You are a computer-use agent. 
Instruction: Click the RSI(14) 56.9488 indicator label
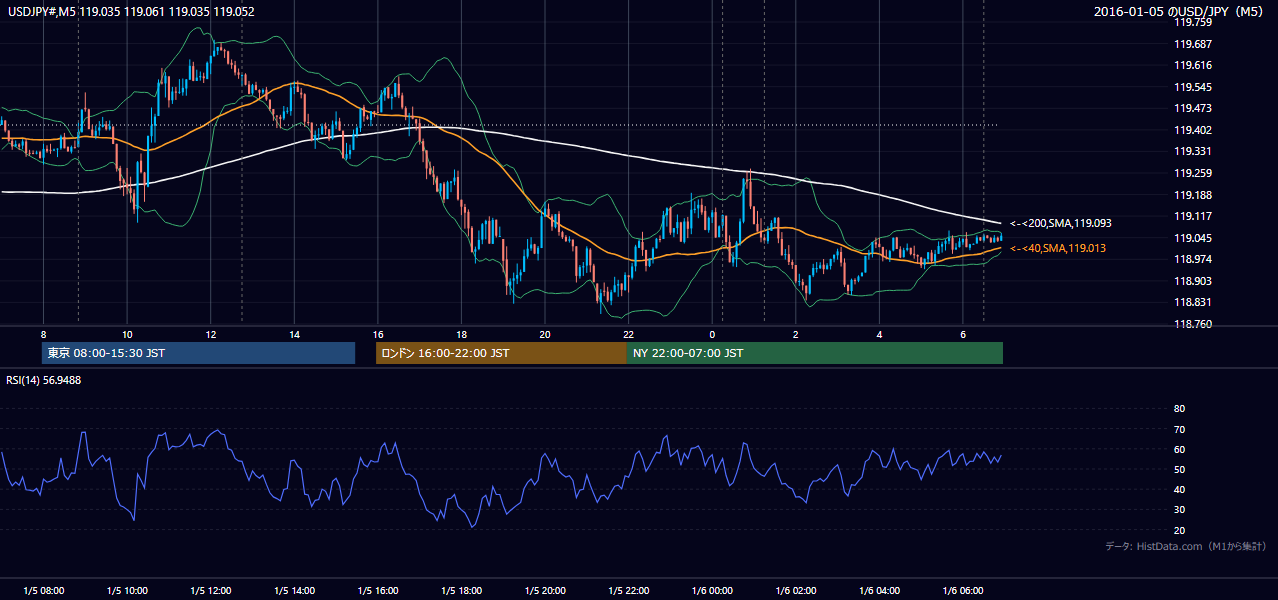[44, 380]
